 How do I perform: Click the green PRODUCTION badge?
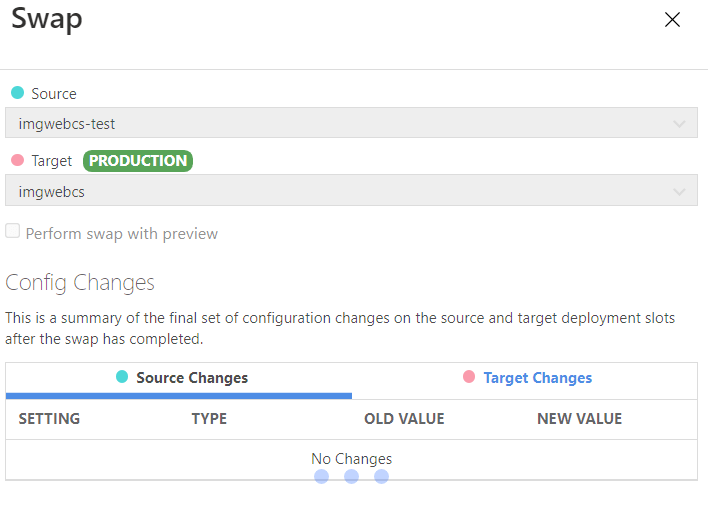coord(138,160)
